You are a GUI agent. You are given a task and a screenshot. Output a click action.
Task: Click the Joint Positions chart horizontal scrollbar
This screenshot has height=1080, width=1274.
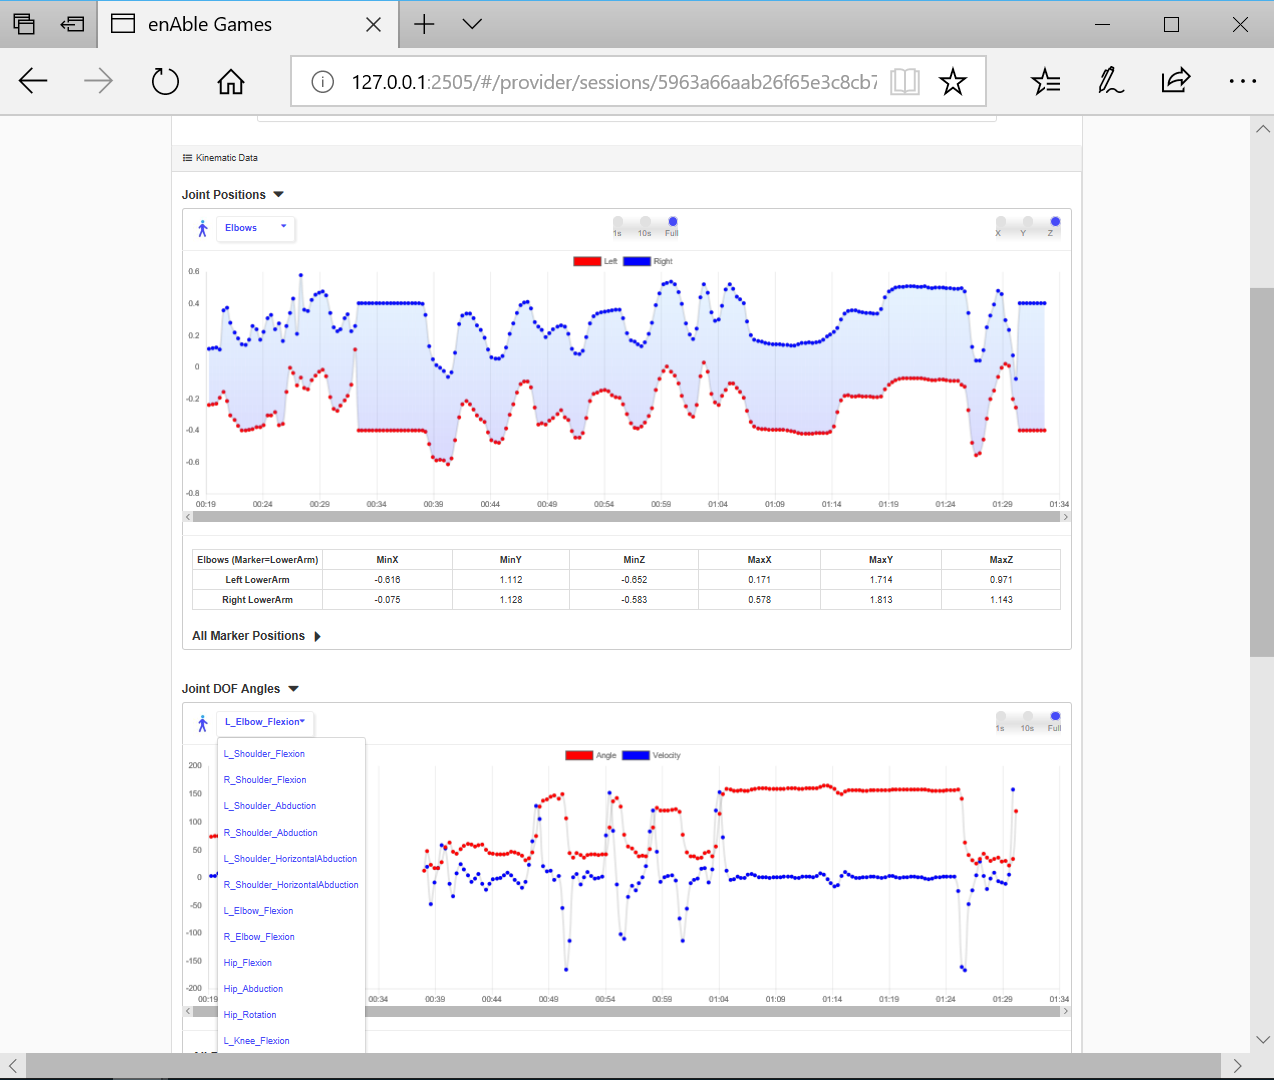click(627, 517)
